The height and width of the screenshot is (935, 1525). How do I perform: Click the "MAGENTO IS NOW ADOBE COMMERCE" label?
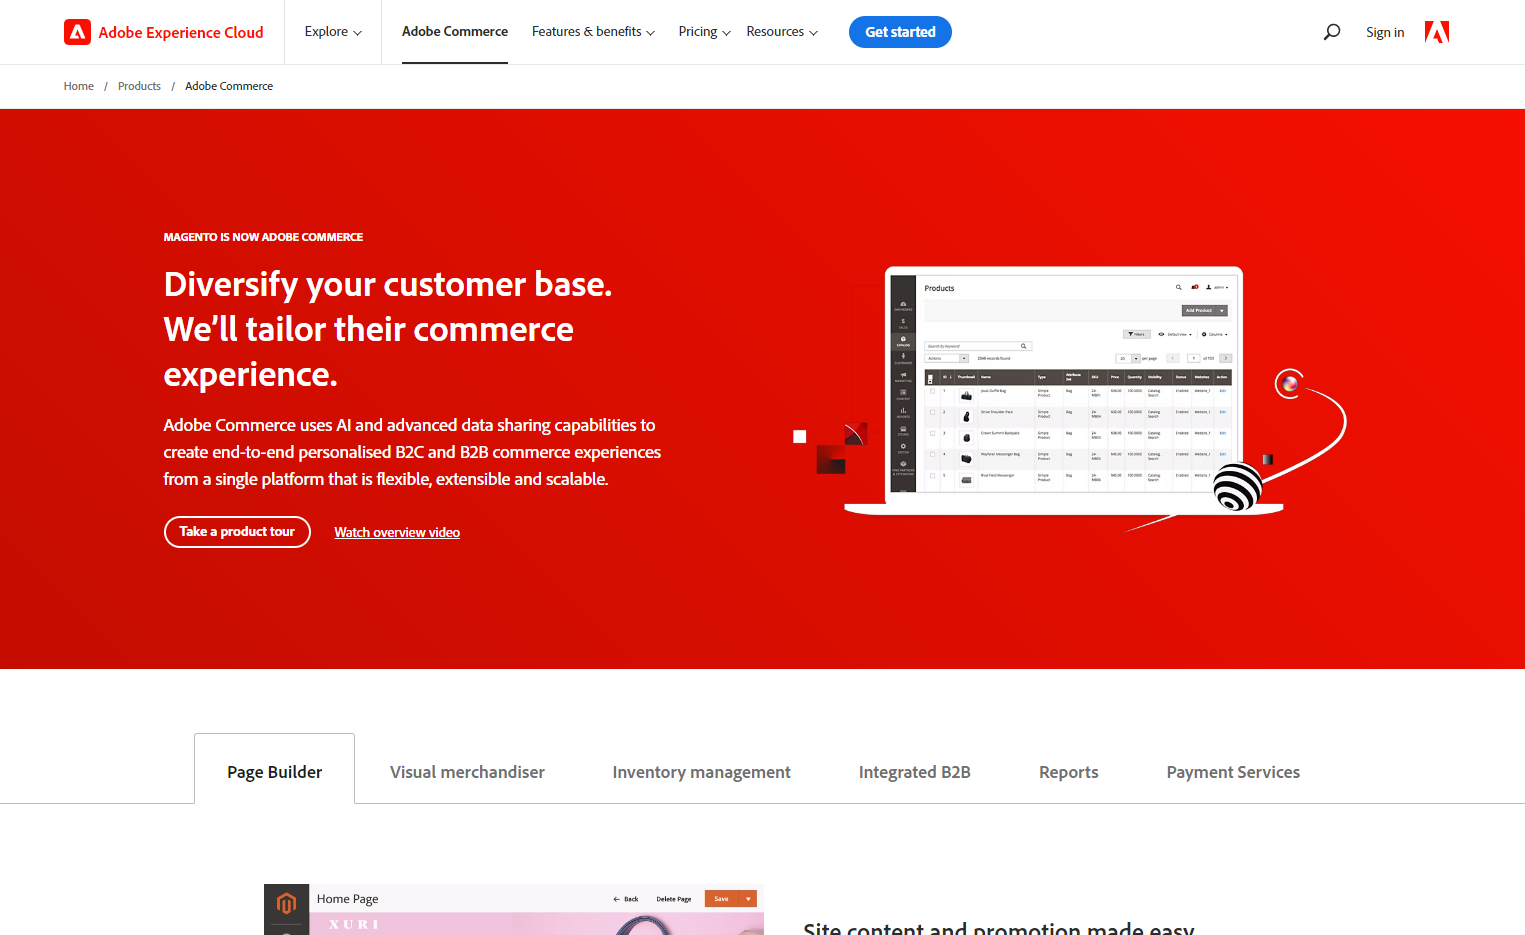[x=263, y=237]
